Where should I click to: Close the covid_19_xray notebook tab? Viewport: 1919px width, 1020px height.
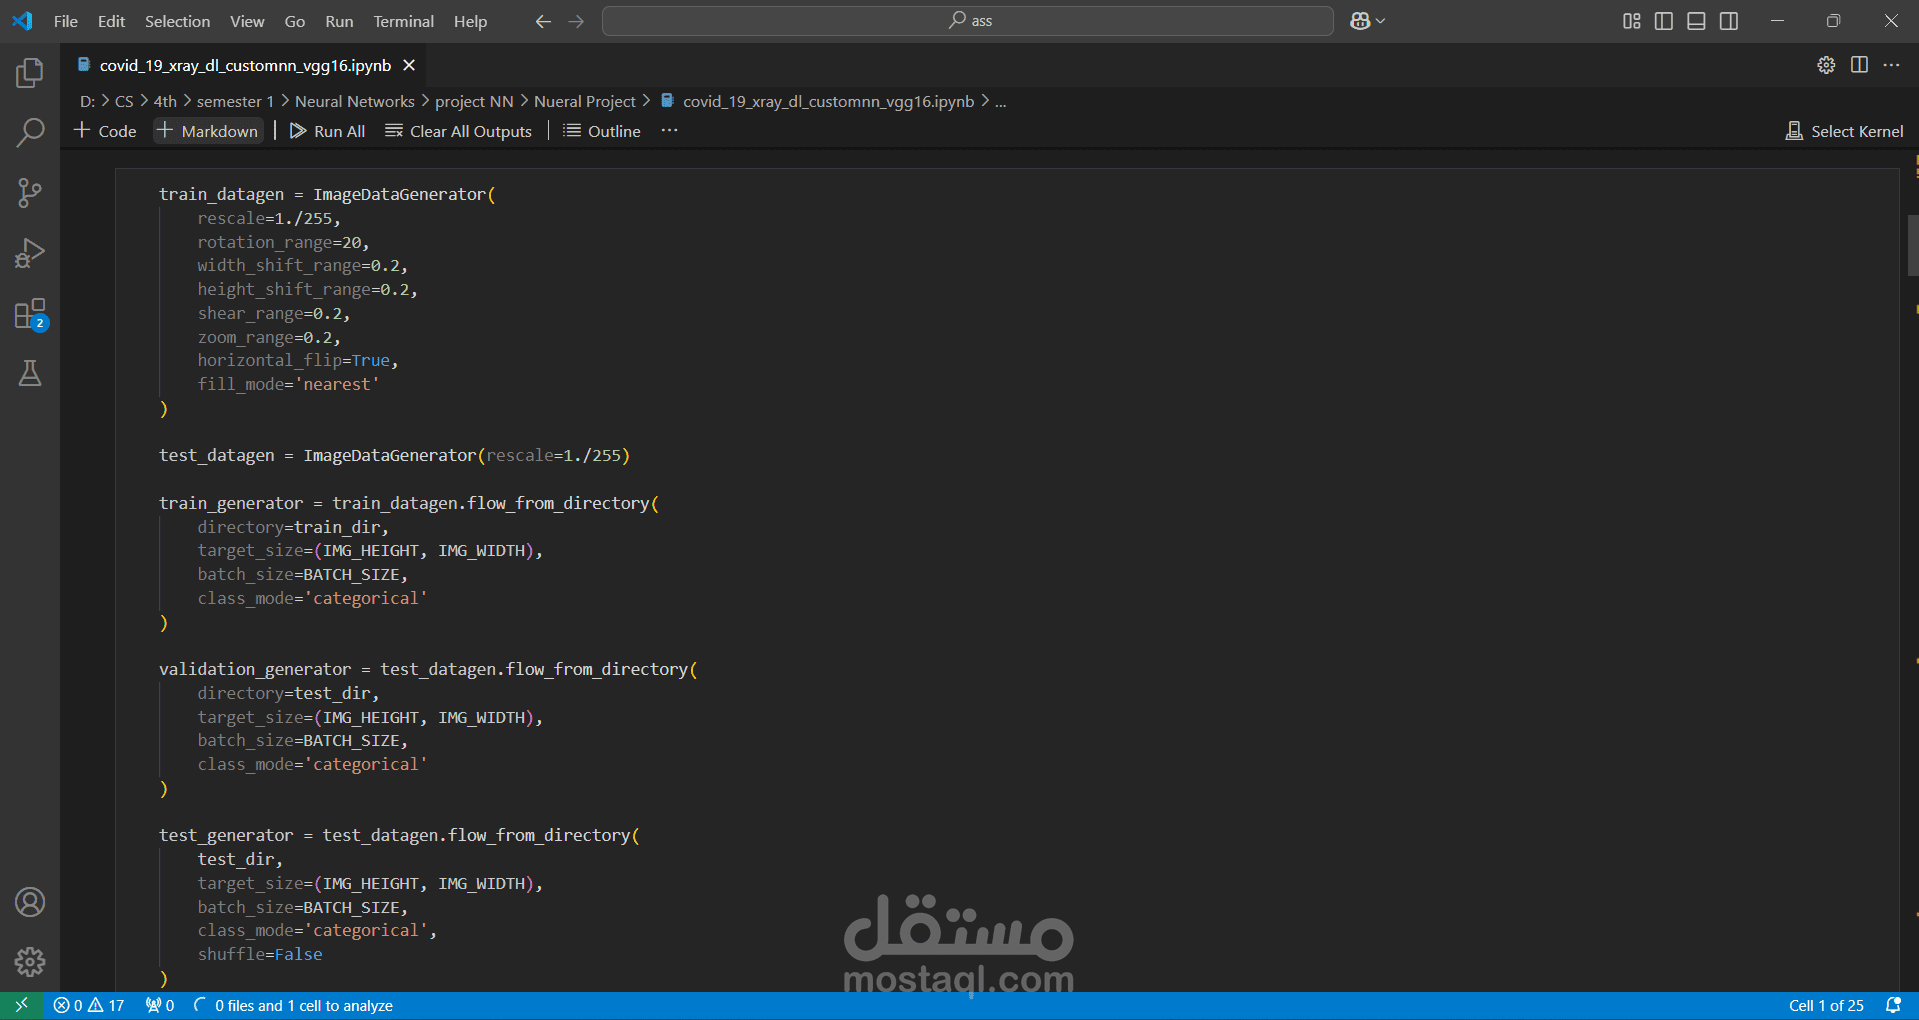click(x=409, y=65)
